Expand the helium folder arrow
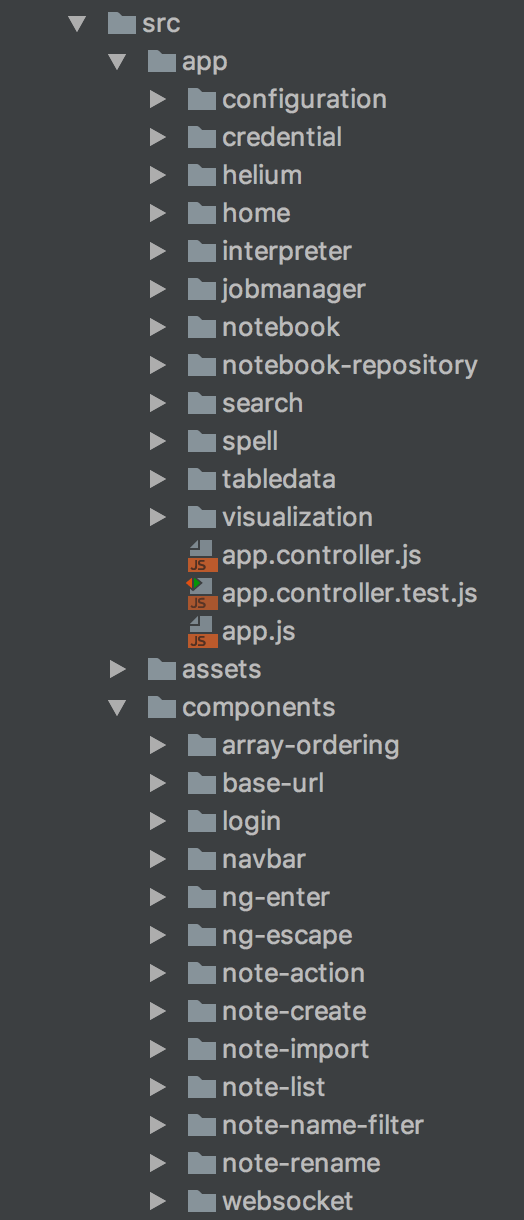 tap(158, 175)
